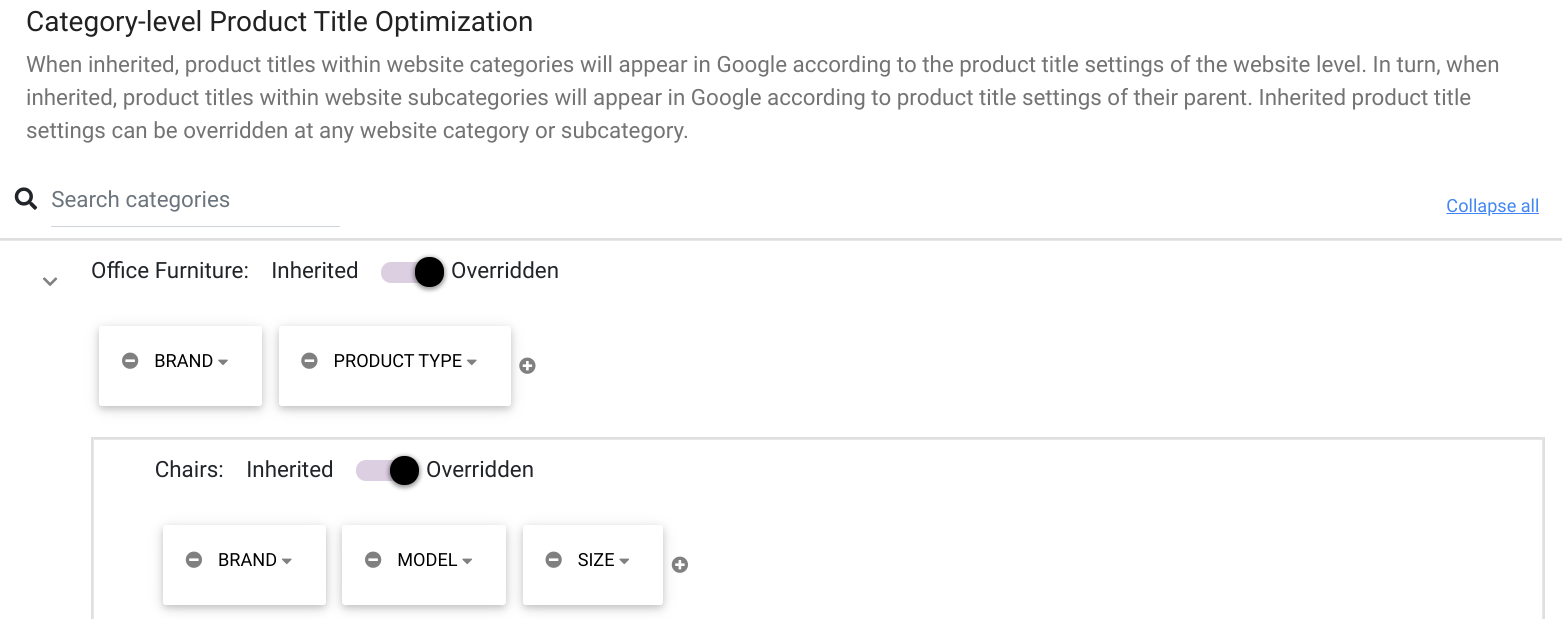Remove BRAND attribute from Chairs row
The width and height of the screenshot is (1562, 619).
click(194, 560)
